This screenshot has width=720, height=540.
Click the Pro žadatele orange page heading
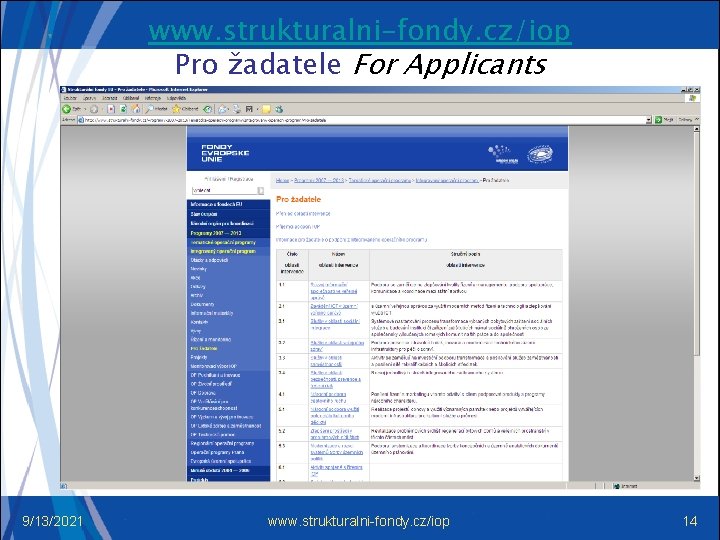tap(298, 199)
